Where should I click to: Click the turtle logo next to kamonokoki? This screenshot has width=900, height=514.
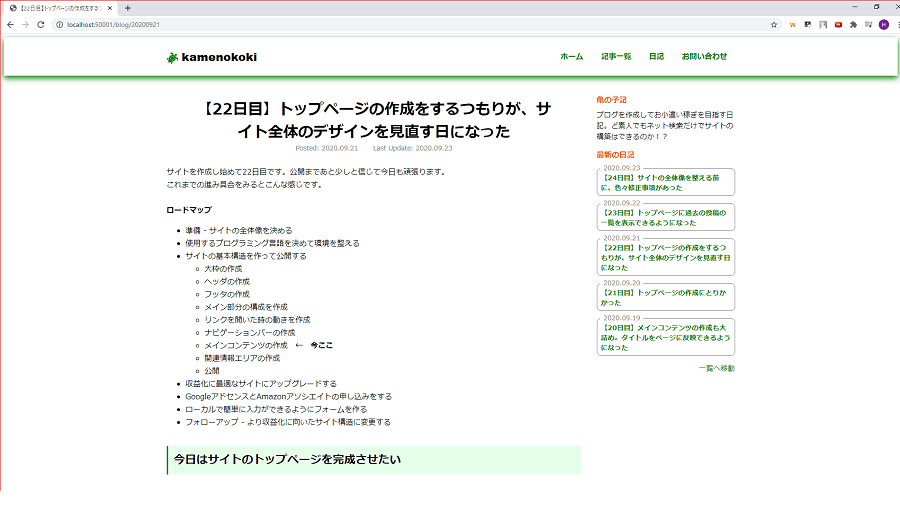172,57
